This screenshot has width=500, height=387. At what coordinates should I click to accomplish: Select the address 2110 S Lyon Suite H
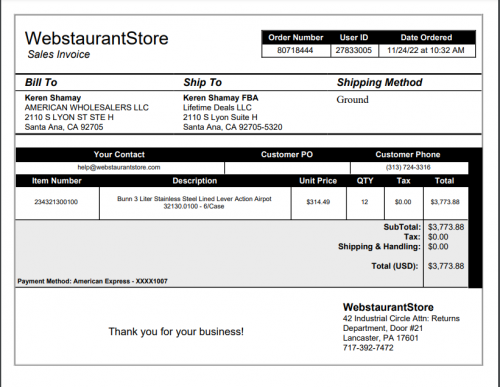[x=220, y=117]
